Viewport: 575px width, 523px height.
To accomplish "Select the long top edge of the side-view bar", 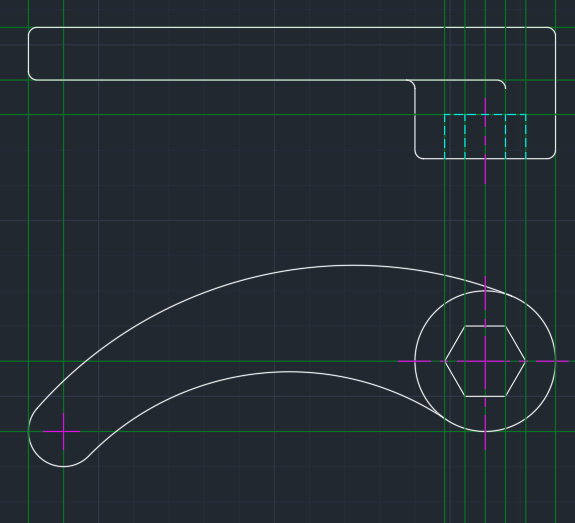I will [292, 27].
